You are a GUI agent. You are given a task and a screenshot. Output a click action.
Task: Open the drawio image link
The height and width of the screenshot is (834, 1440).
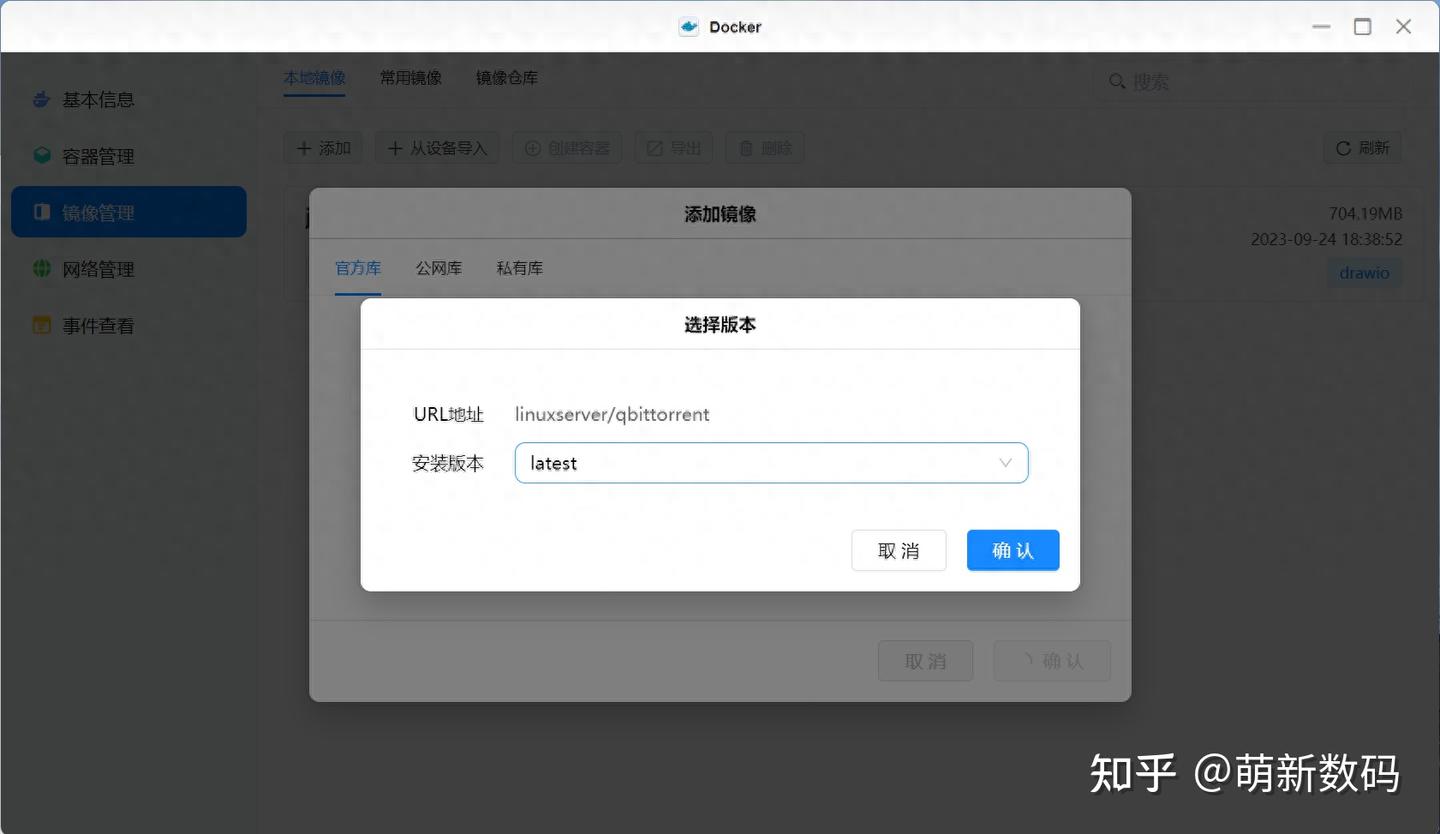(x=1364, y=272)
